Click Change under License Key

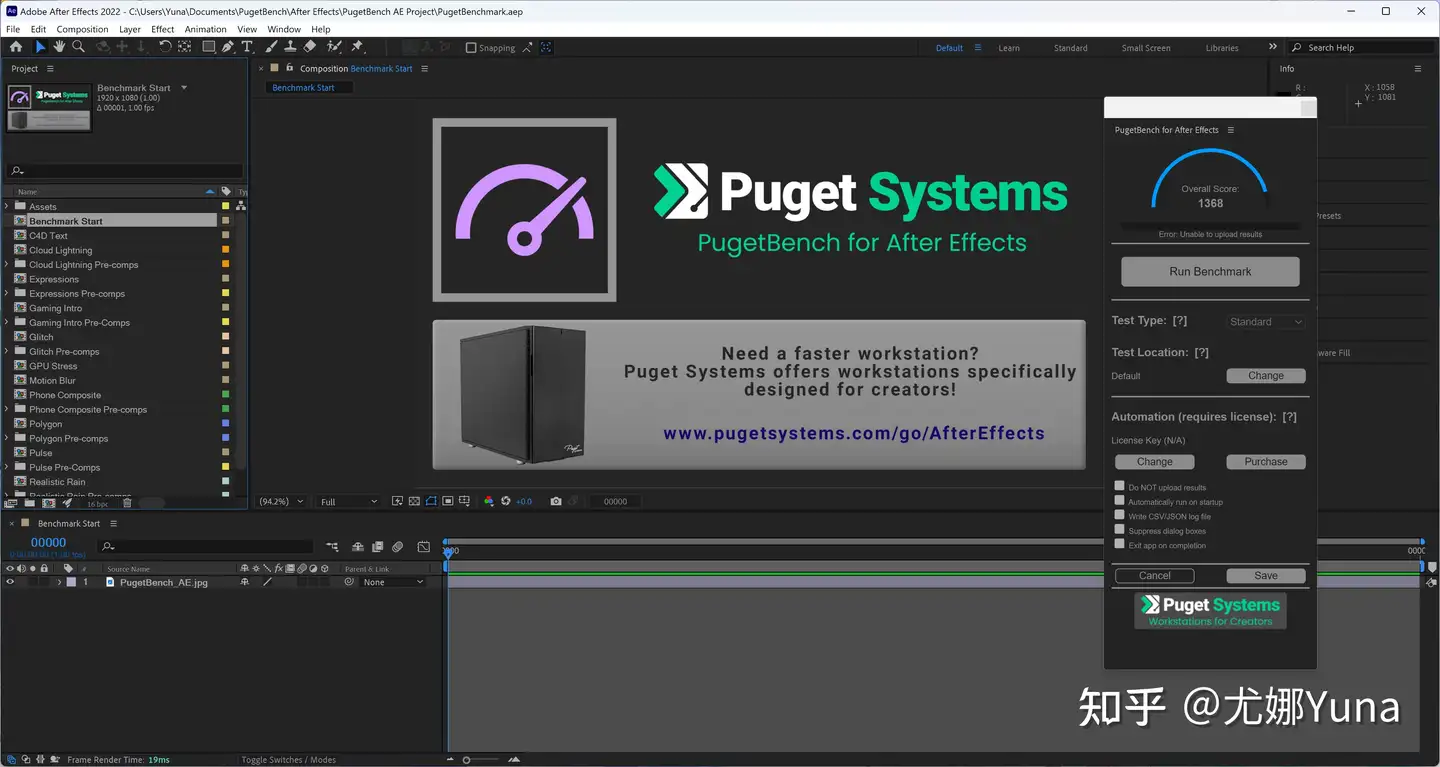tap(1154, 462)
